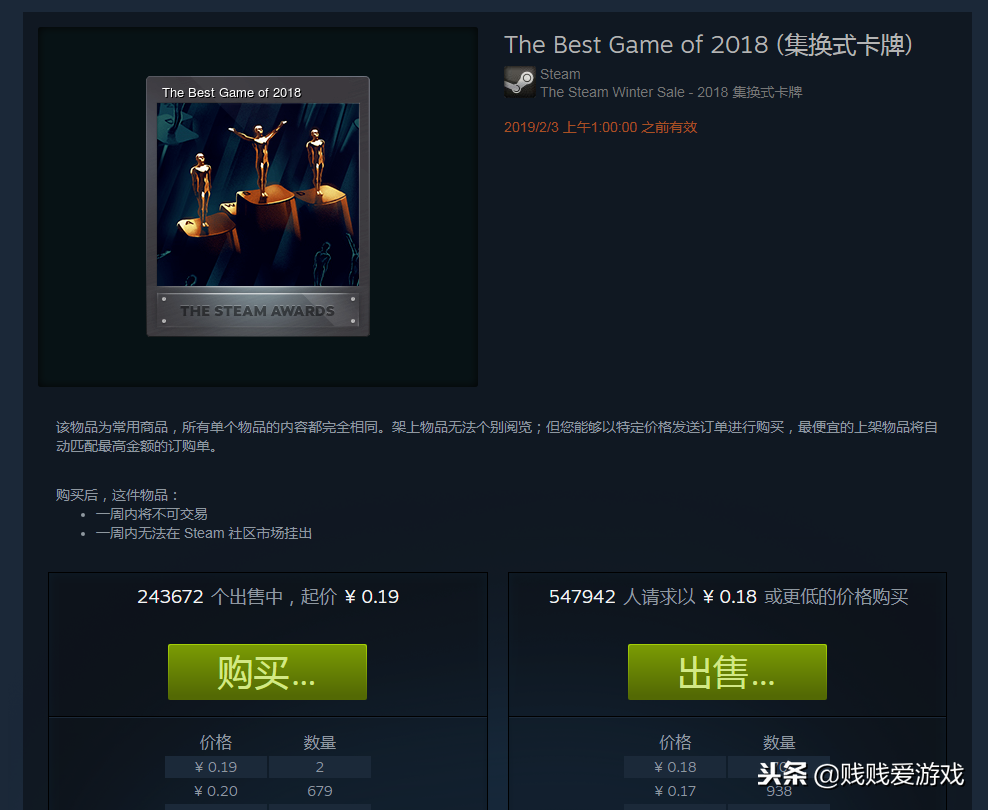Click the 547942 buy requests summary
Viewport: 988px width, 810px height.
pos(728,596)
